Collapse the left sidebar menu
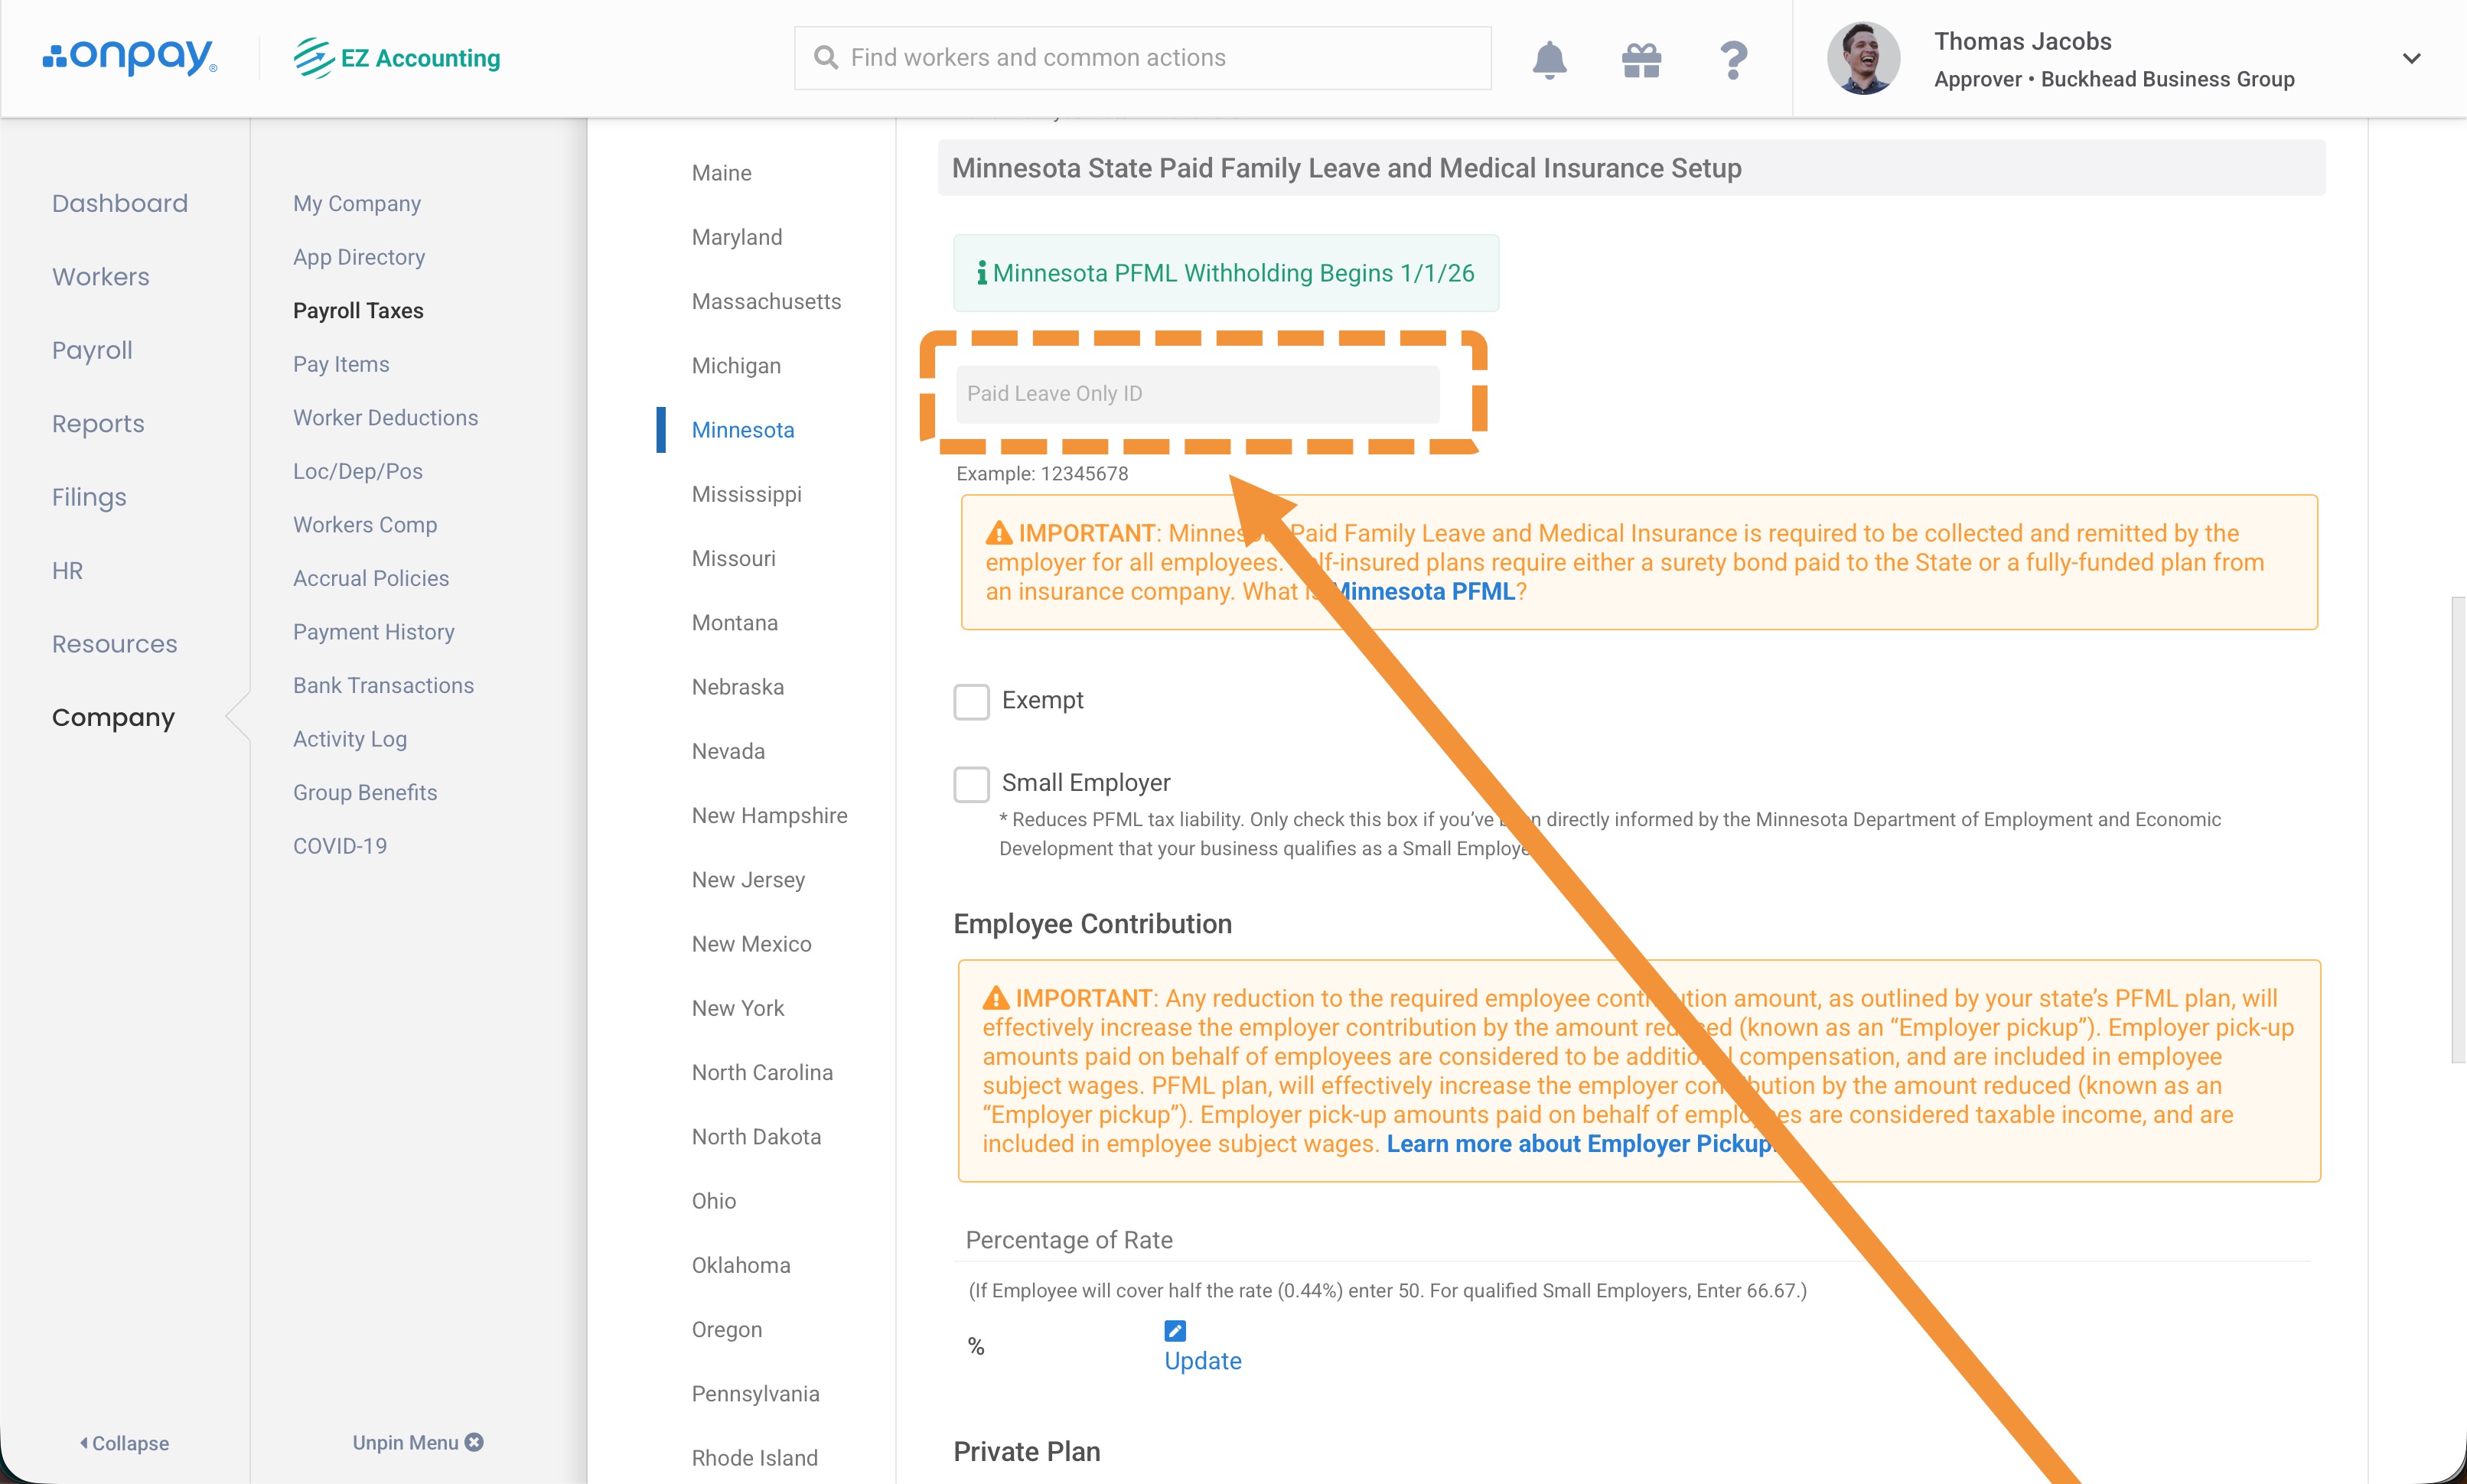2467x1484 pixels. (x=124, y=1443)
